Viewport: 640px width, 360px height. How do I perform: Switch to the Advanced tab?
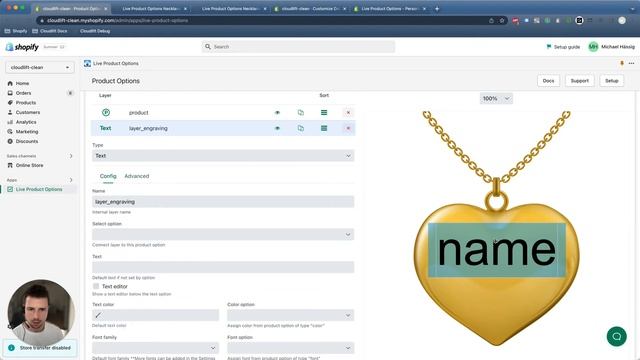(x=137, y=176)
